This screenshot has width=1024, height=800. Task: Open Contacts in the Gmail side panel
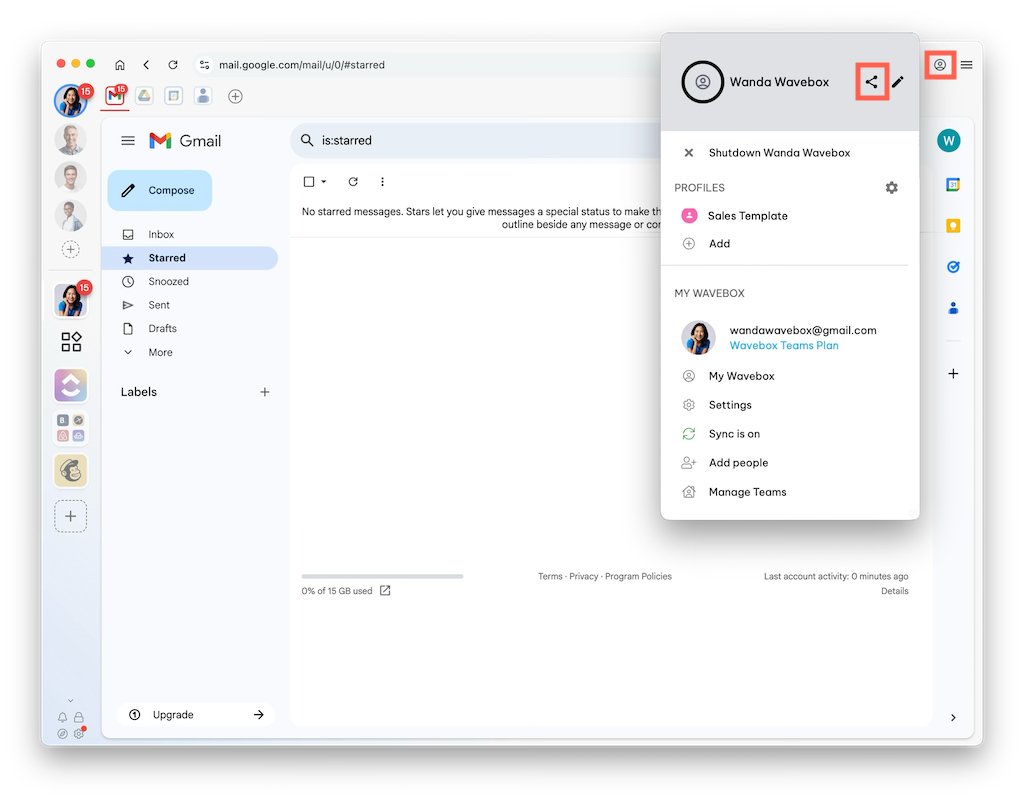click(x=953, y=308)
